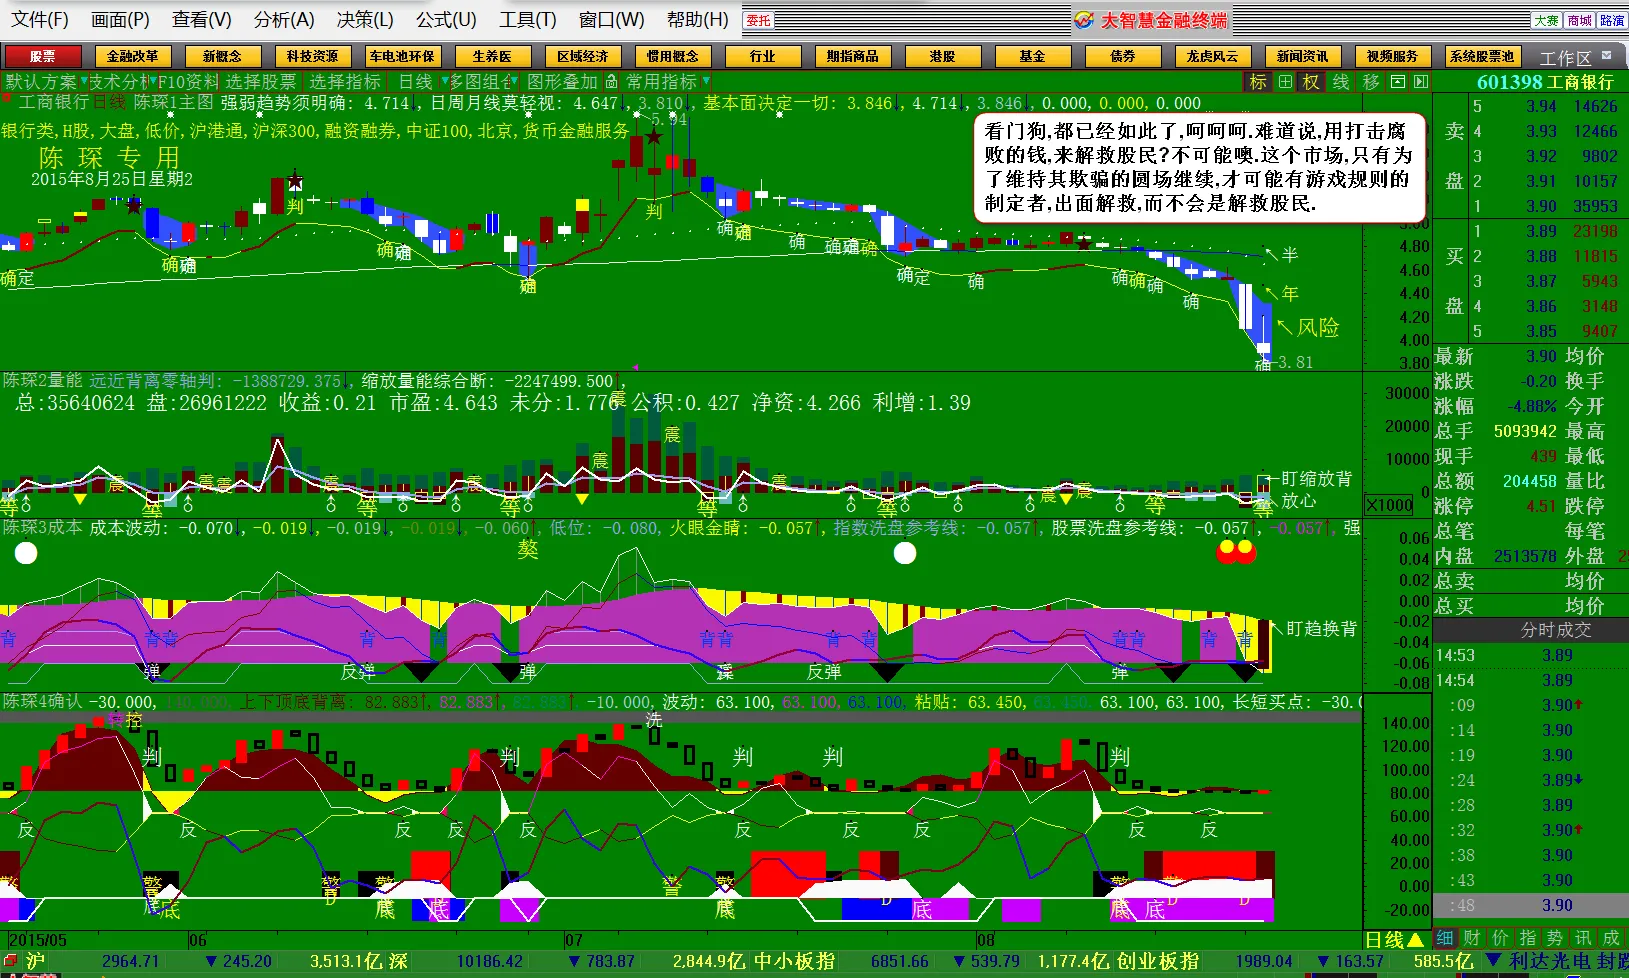Toggle the lock icon beside 图形叠加
Screen dimensions: 1629x978
pyautogui.click(x=611, y=82)
